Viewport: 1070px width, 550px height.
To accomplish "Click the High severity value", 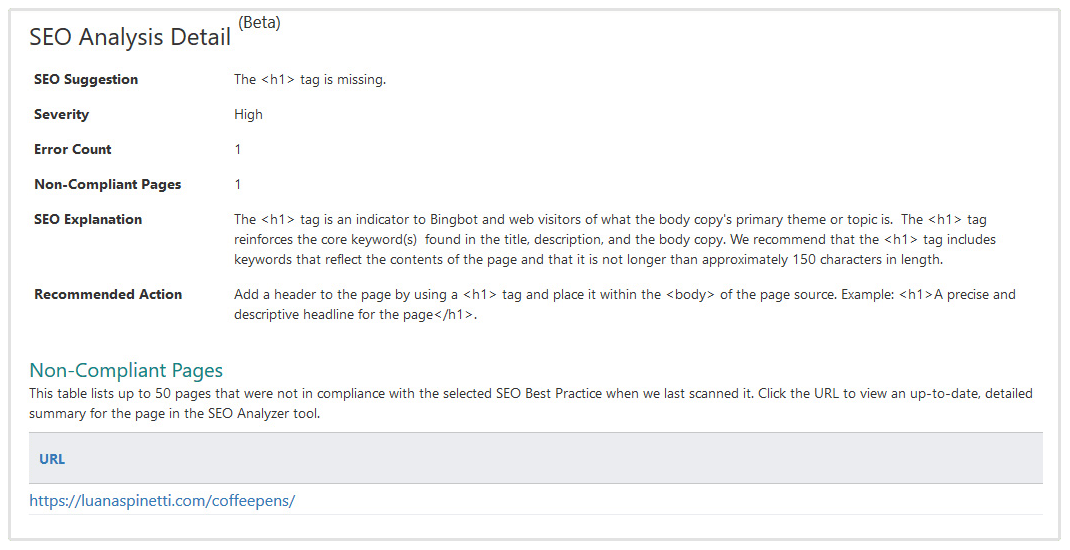I will [x=248, y=114].
